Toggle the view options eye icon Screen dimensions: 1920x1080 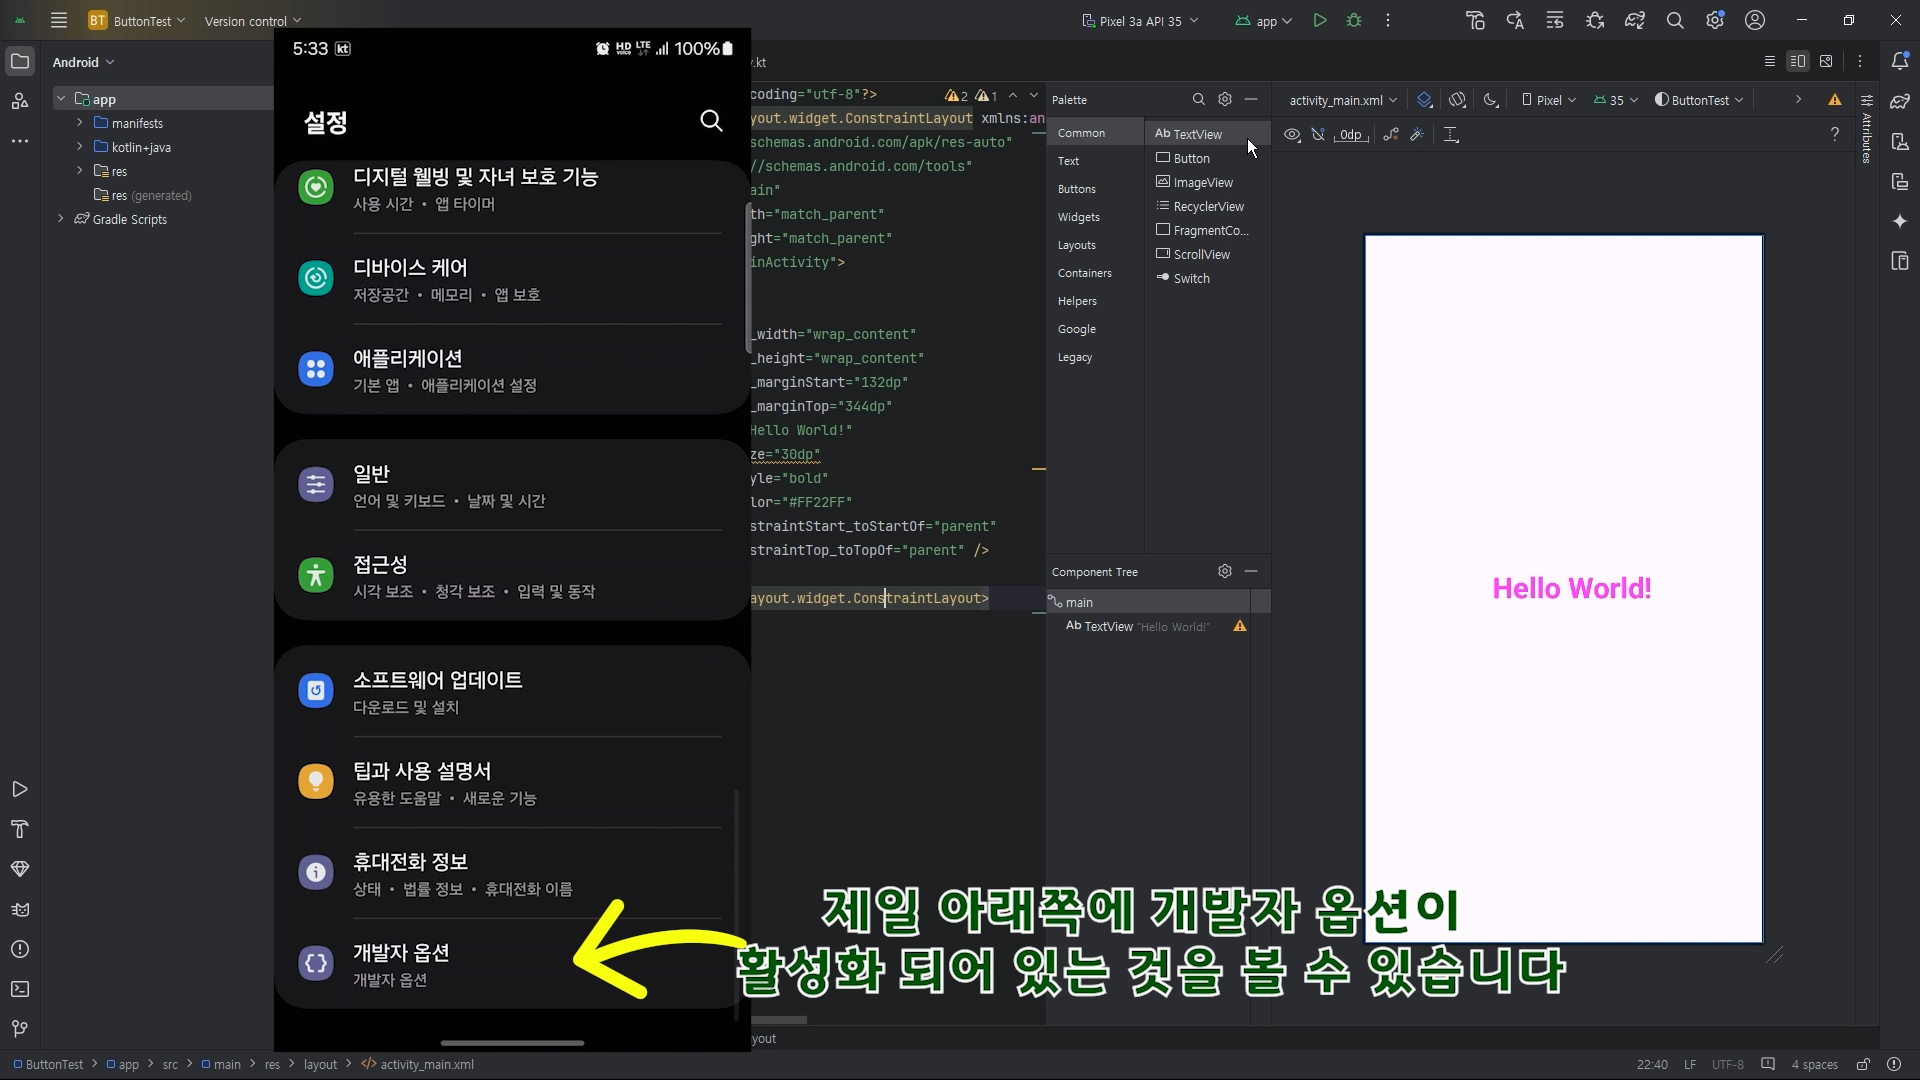click(x=1292, y=134)
